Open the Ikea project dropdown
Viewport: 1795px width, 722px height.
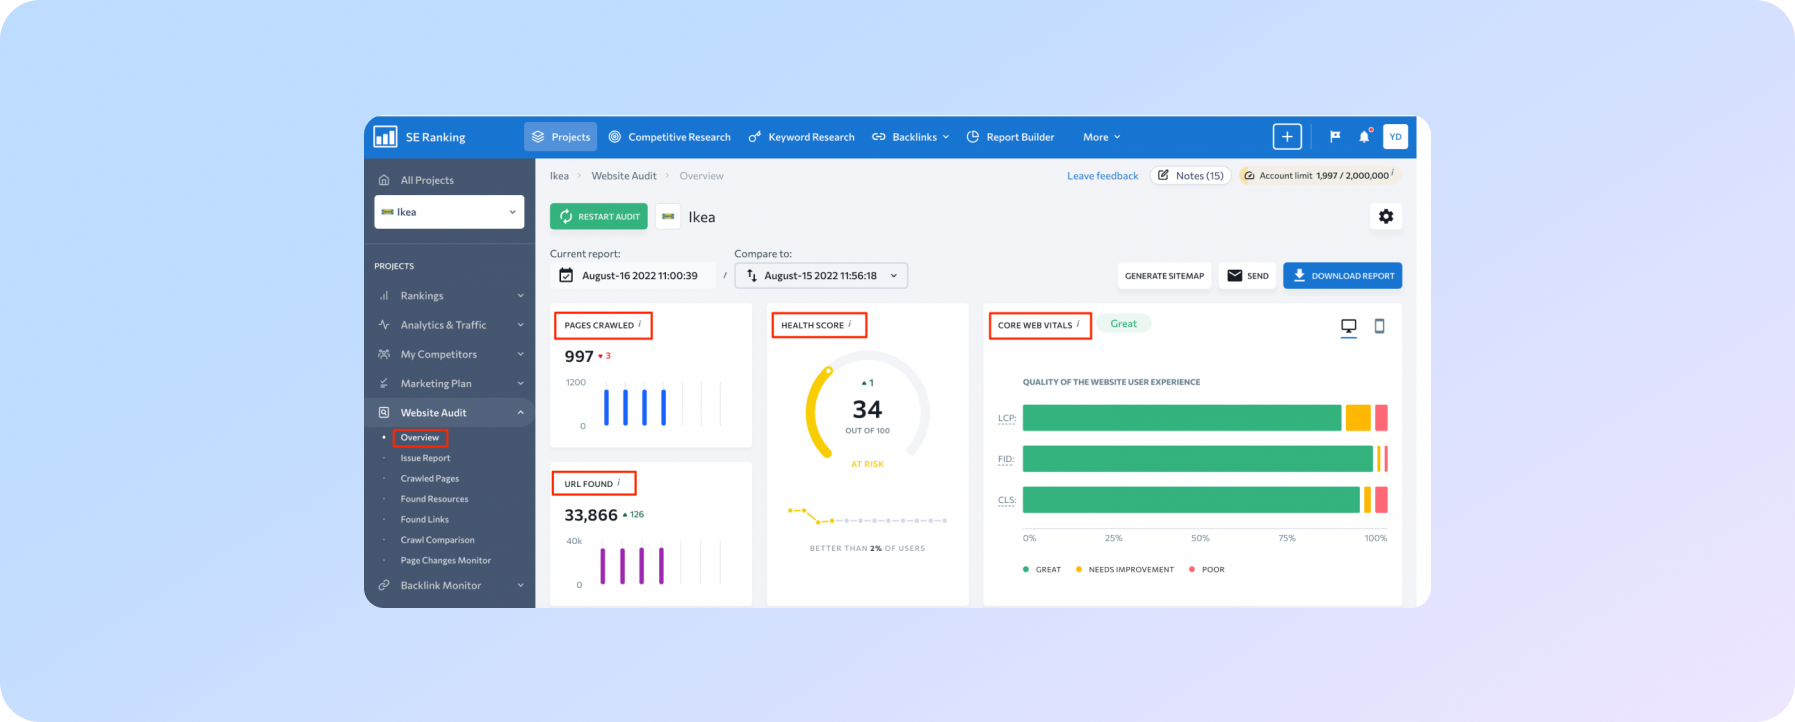(449, 212)
